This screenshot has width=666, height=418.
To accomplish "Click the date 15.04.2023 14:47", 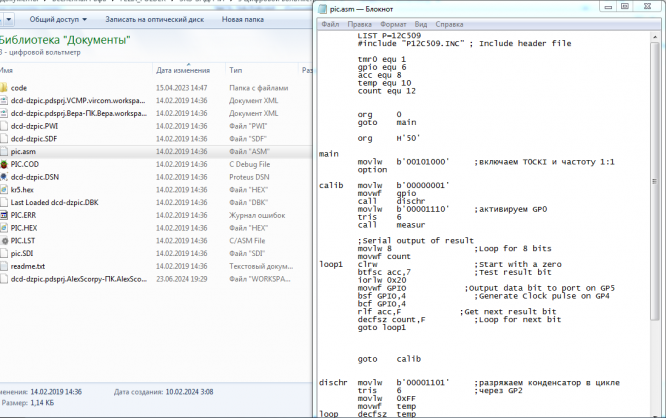I will (181, 88).
